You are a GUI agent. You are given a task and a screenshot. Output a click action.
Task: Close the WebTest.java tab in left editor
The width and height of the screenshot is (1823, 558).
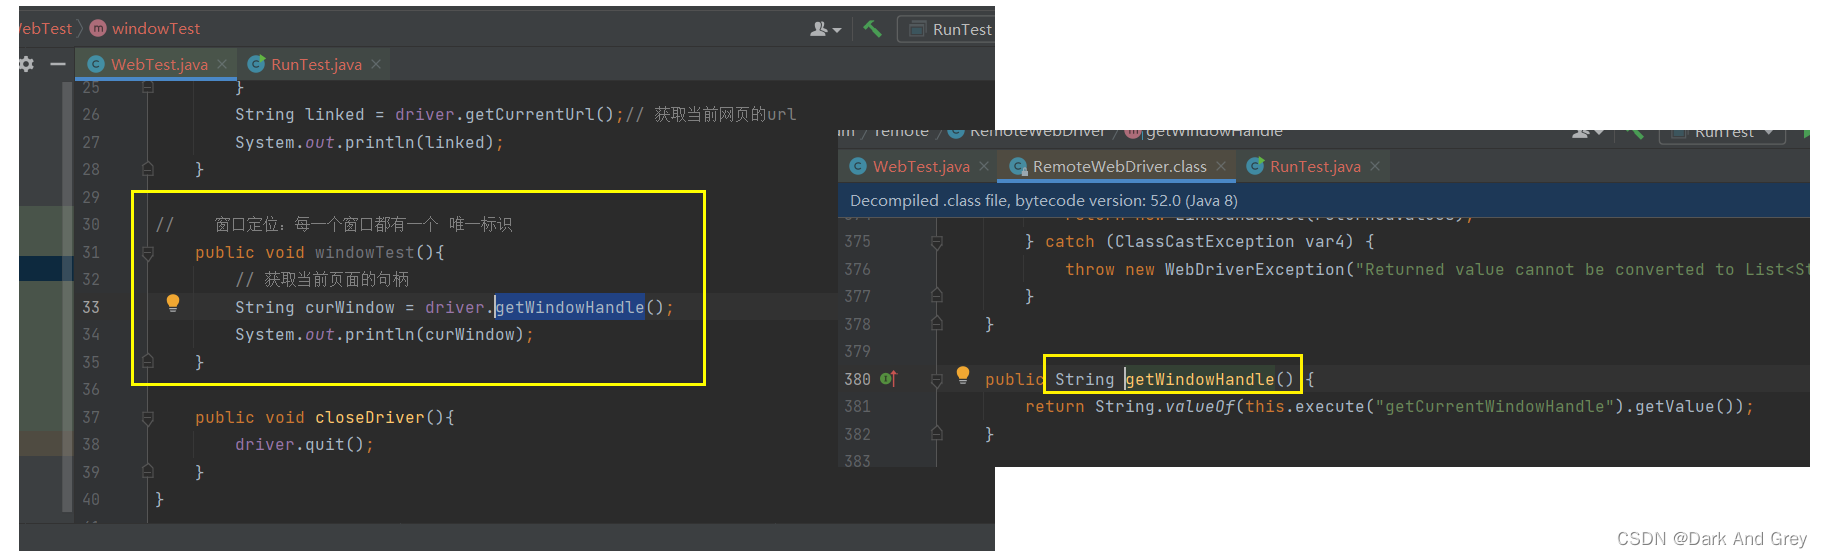point(222,64)
